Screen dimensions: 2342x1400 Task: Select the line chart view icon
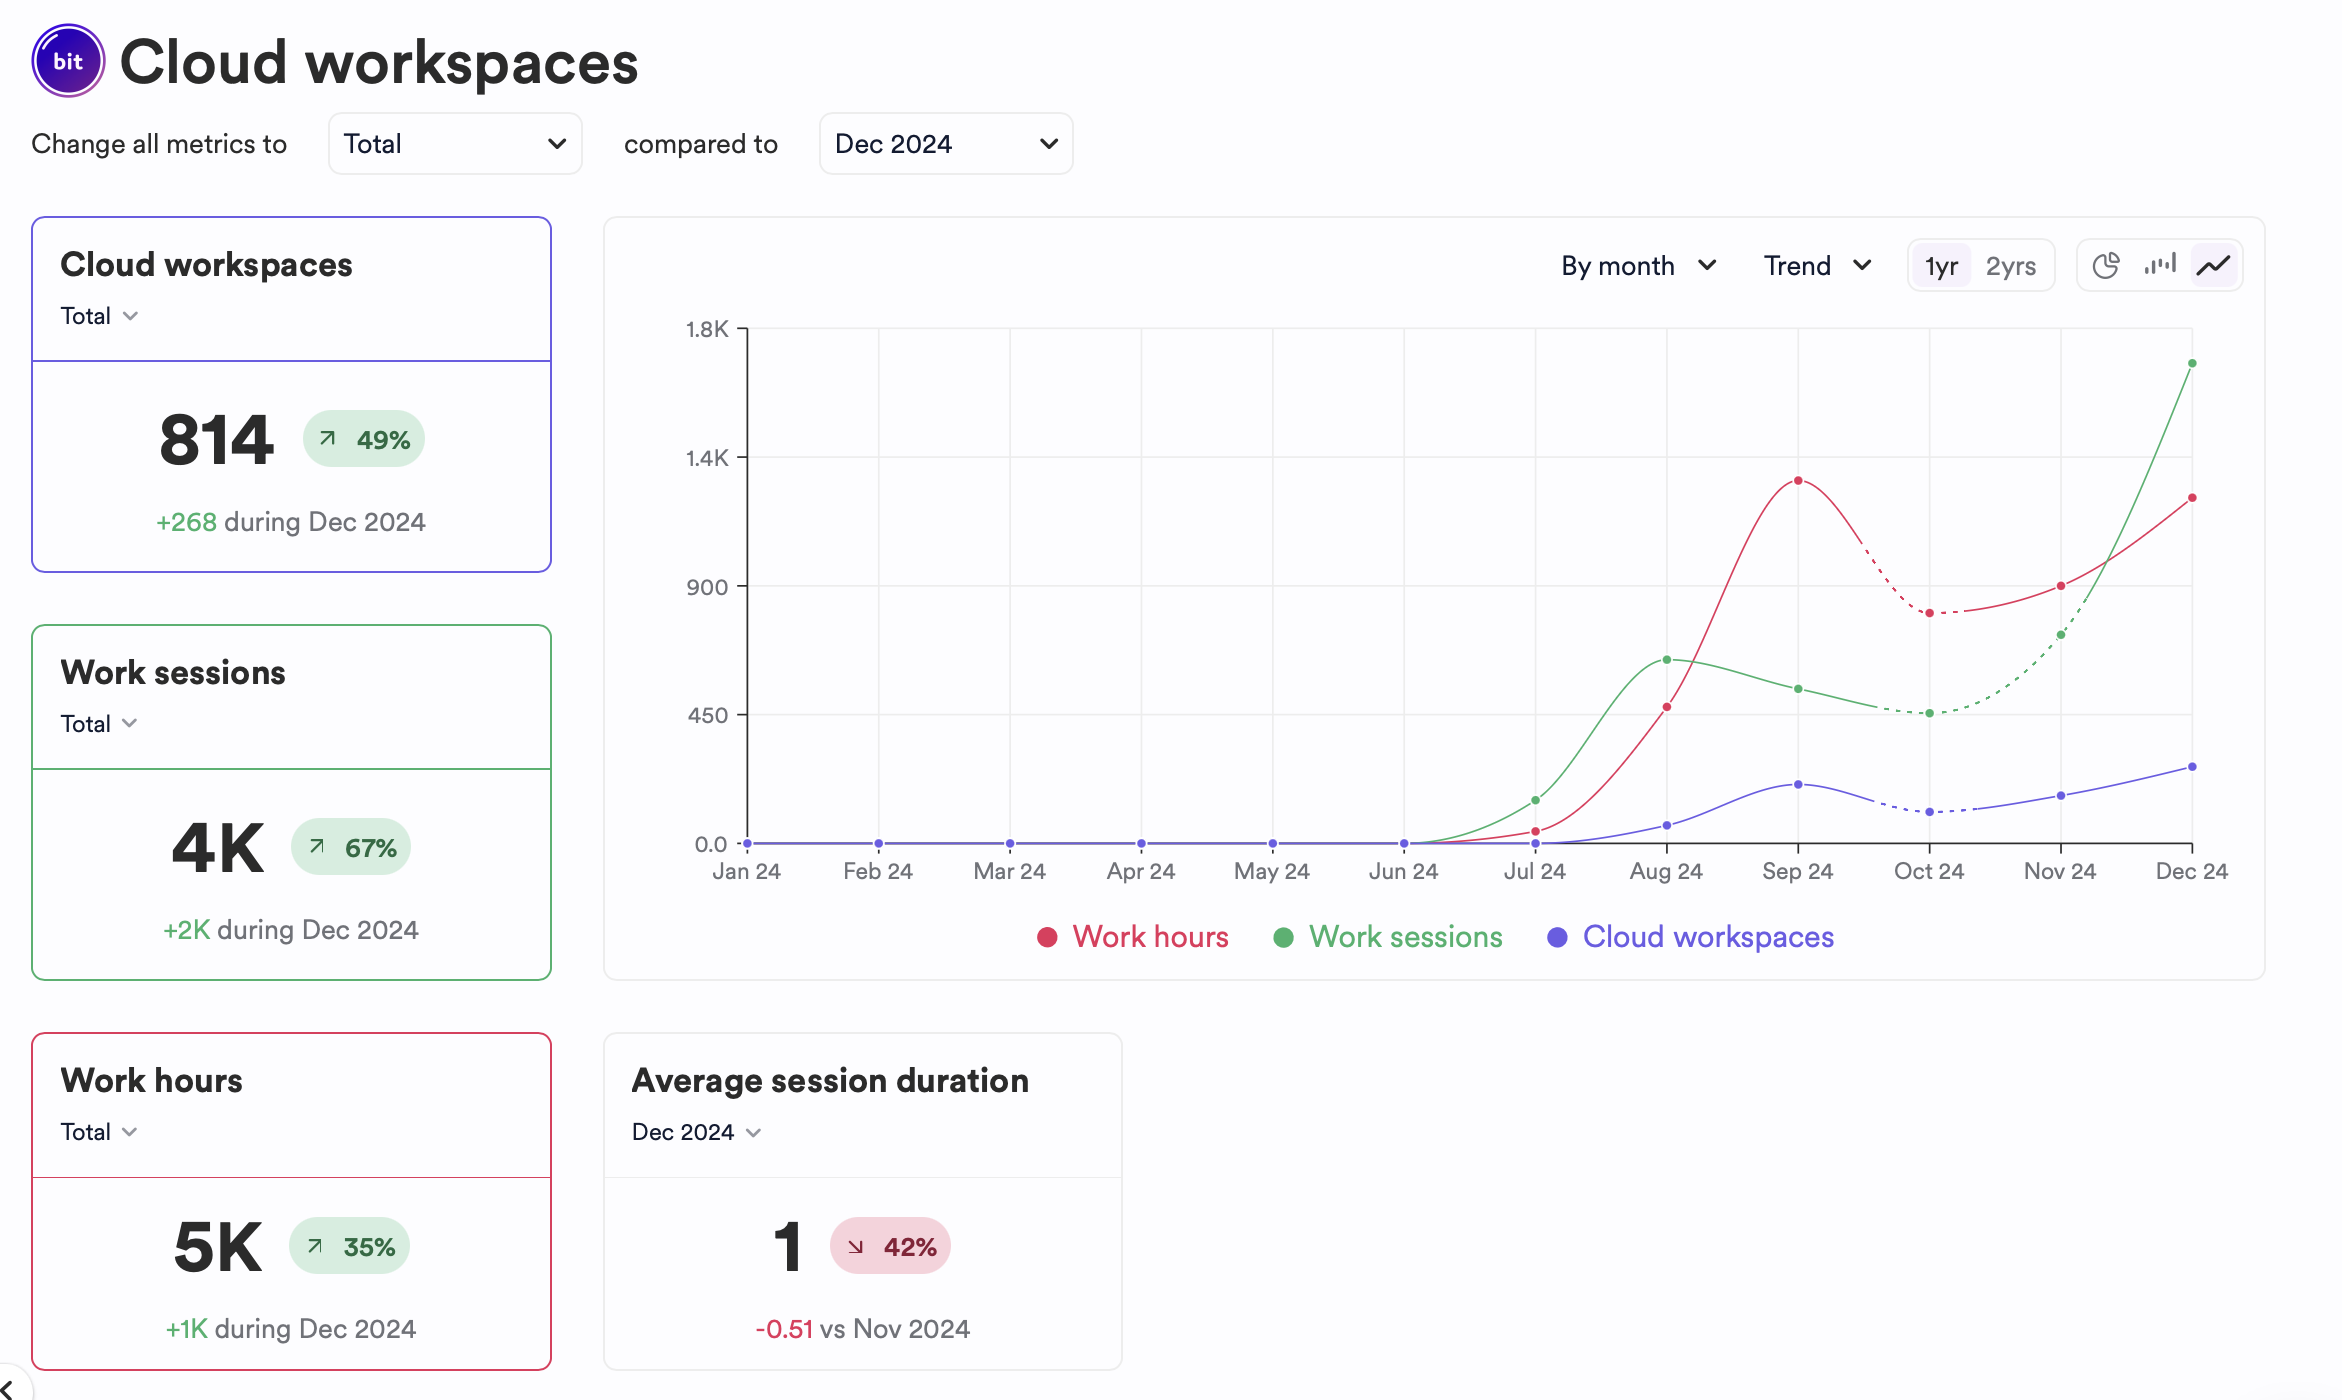tap(2214, 265)
